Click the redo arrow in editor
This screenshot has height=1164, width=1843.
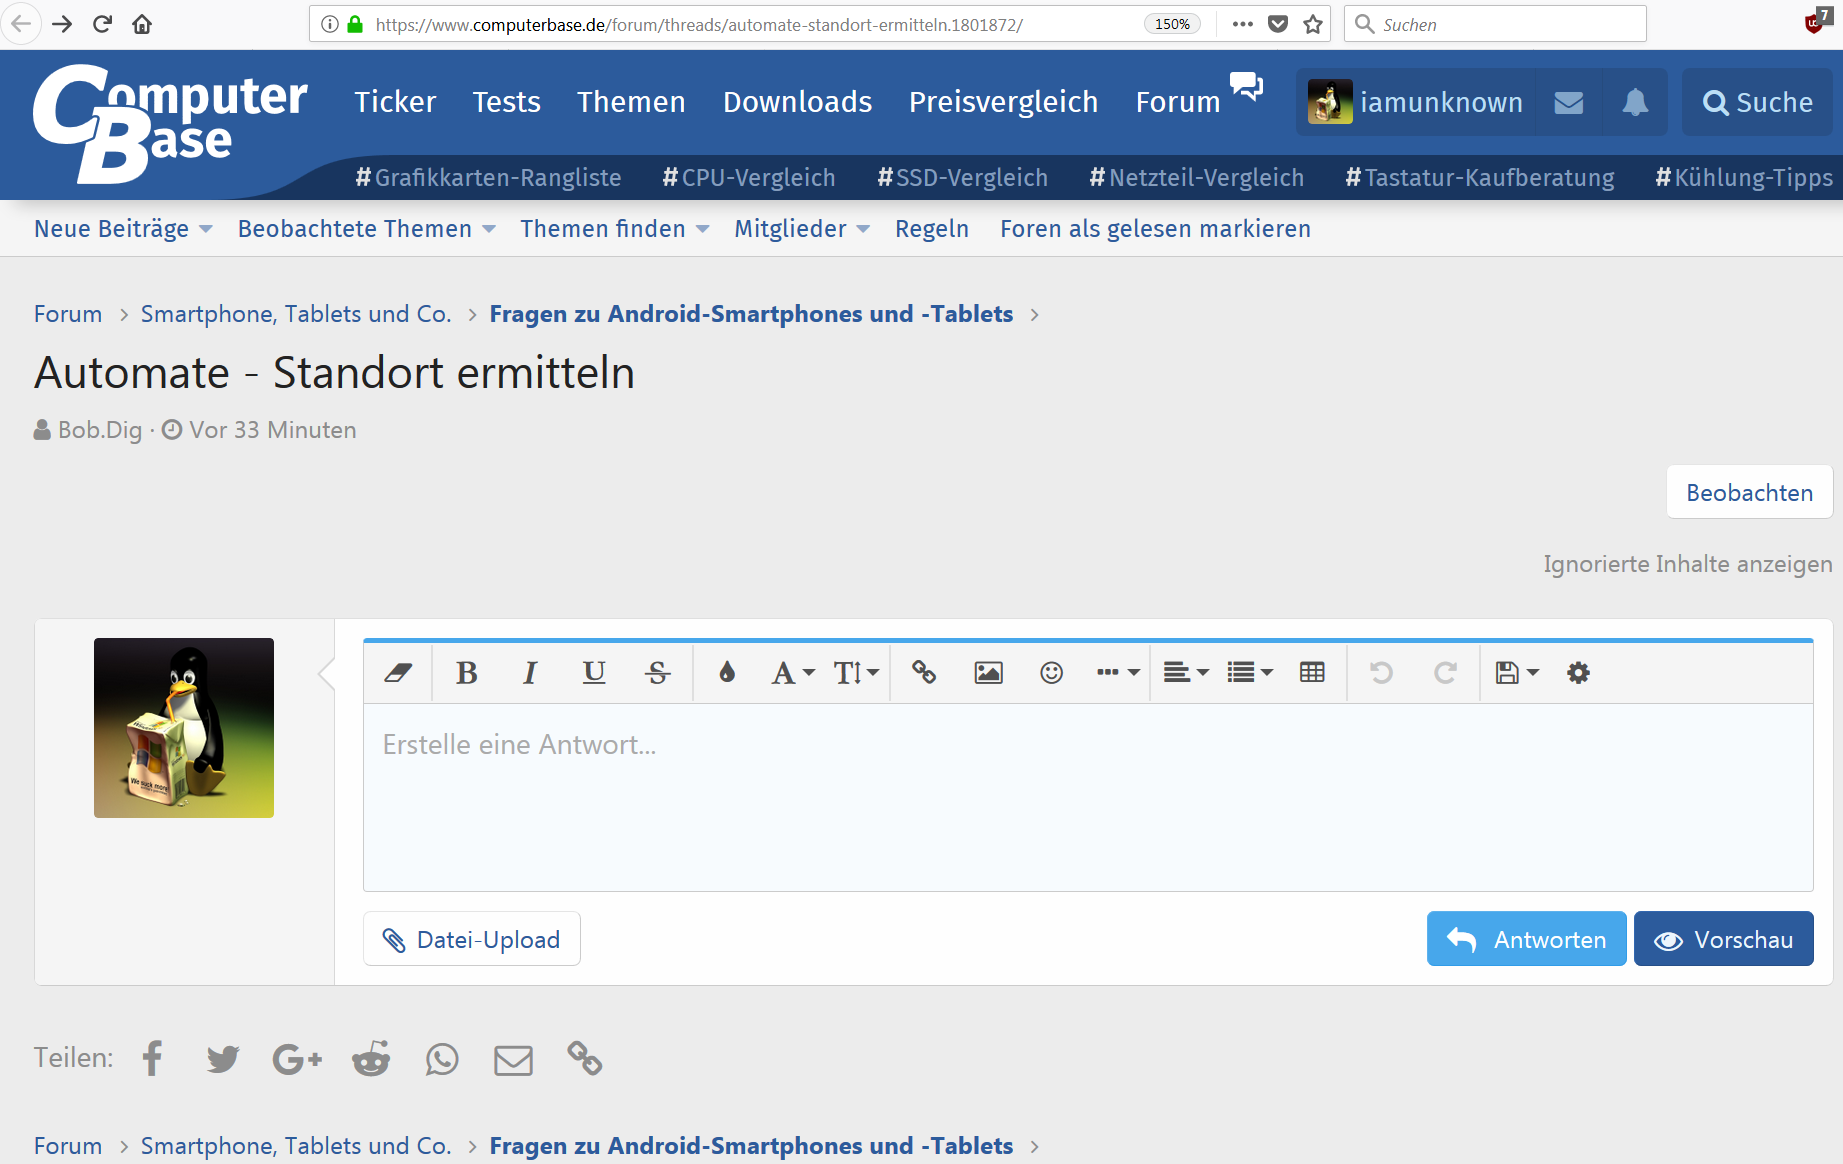(1445, 673)
